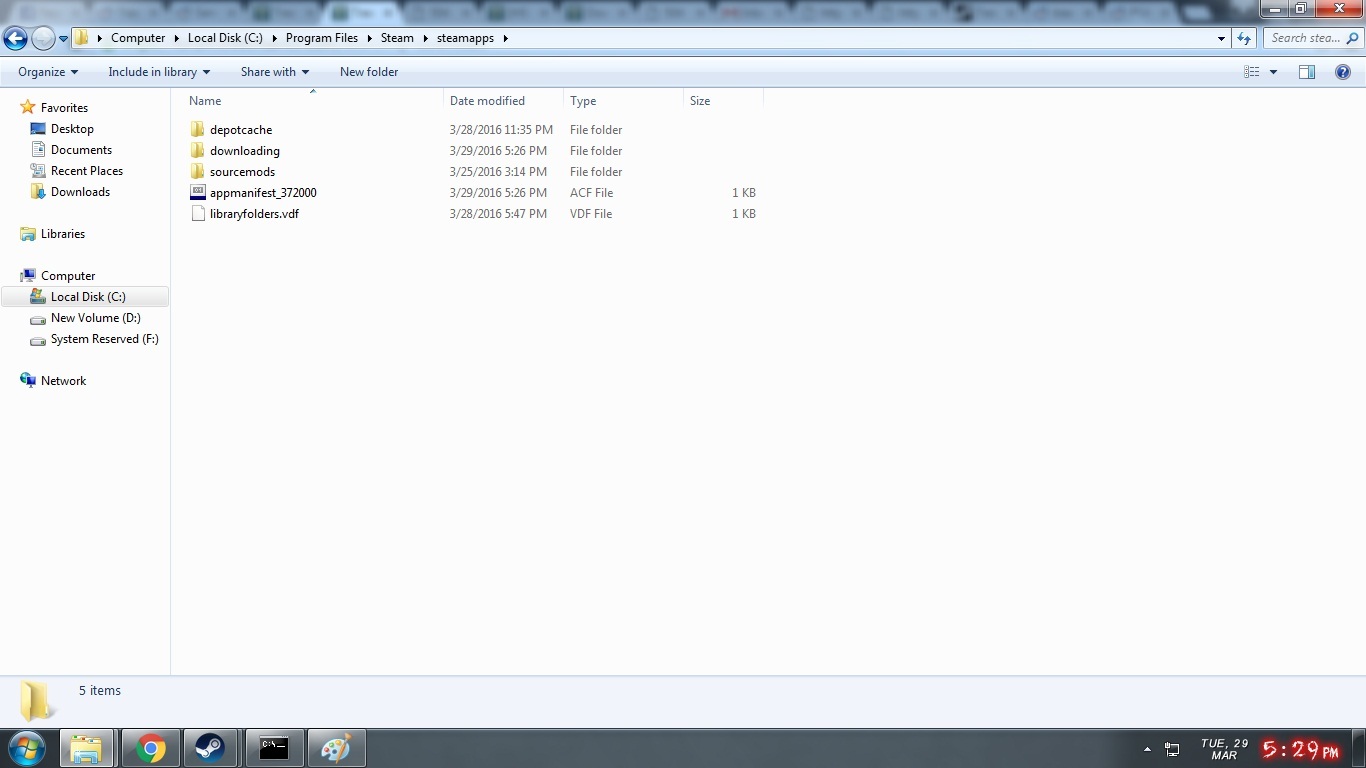
Task: Select the appmanifest_372000 file
Action: [263, 193]
